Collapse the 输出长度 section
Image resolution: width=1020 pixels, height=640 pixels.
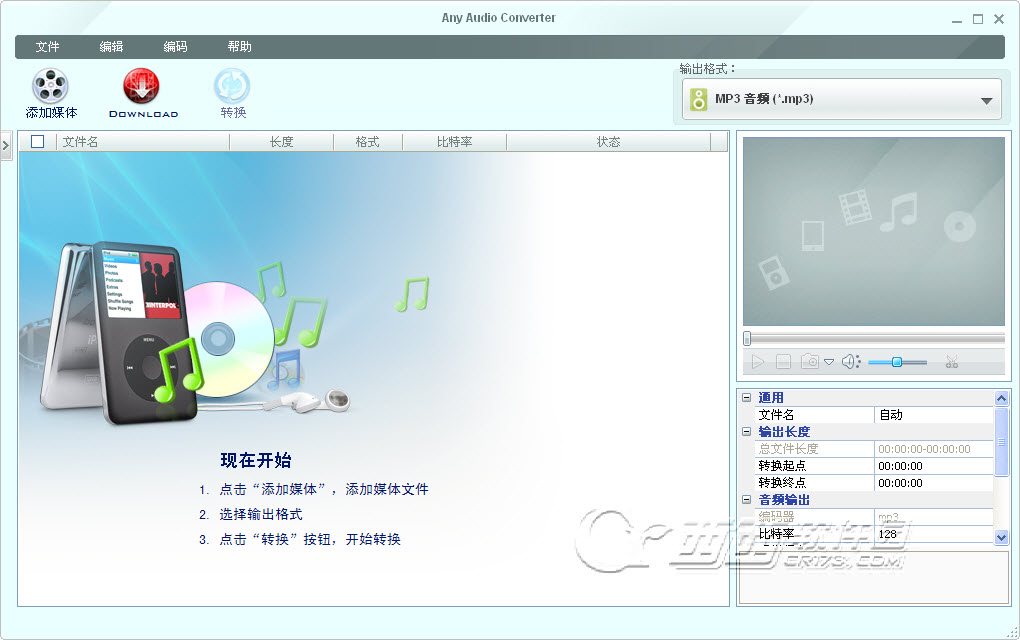click(747, 431)
